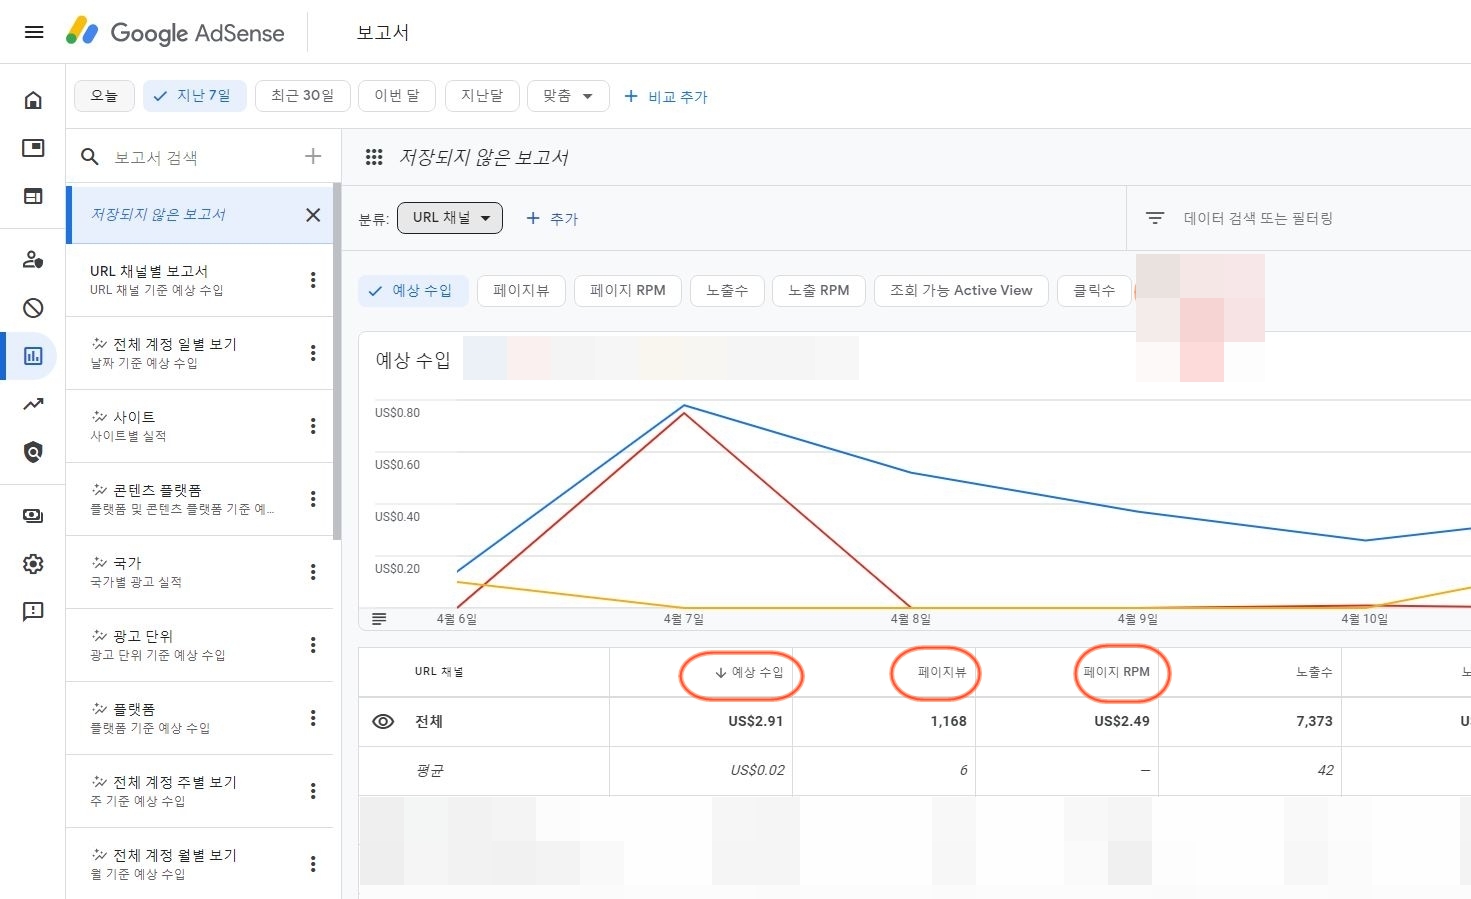Open the Optimization trend icon
Screen dimensions: 1471x899
(33, 404)
